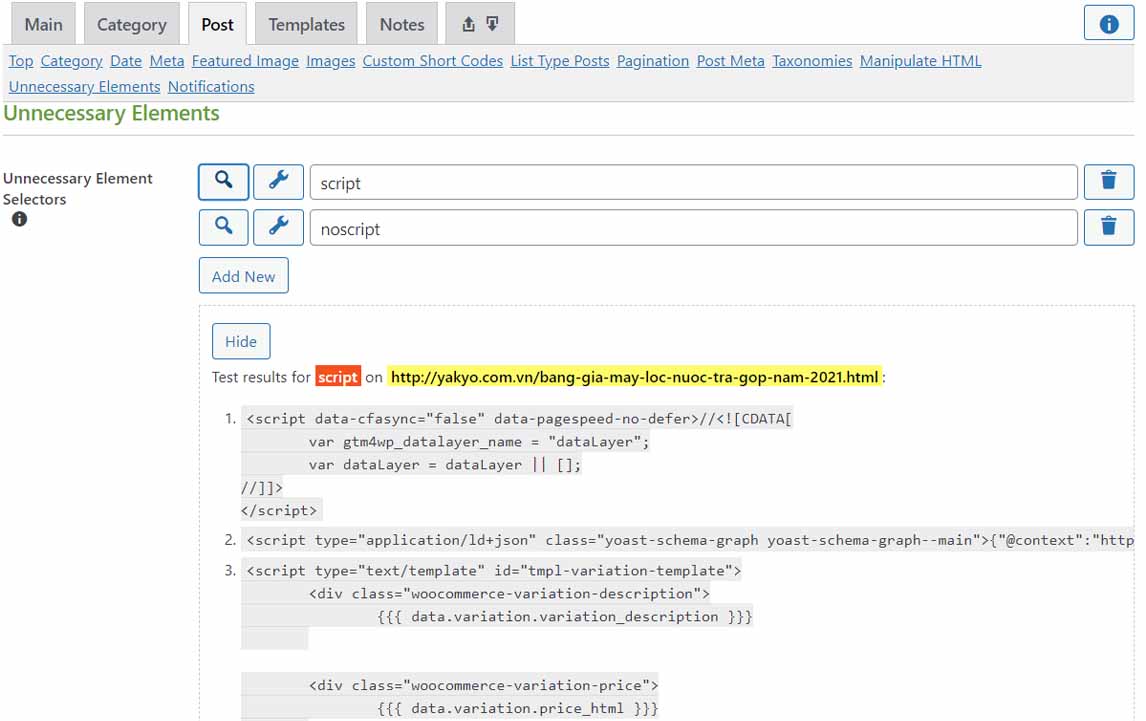This screenshot has width=1146, height=721.
Task: Open the Templates tab
Action: (306, 24)
